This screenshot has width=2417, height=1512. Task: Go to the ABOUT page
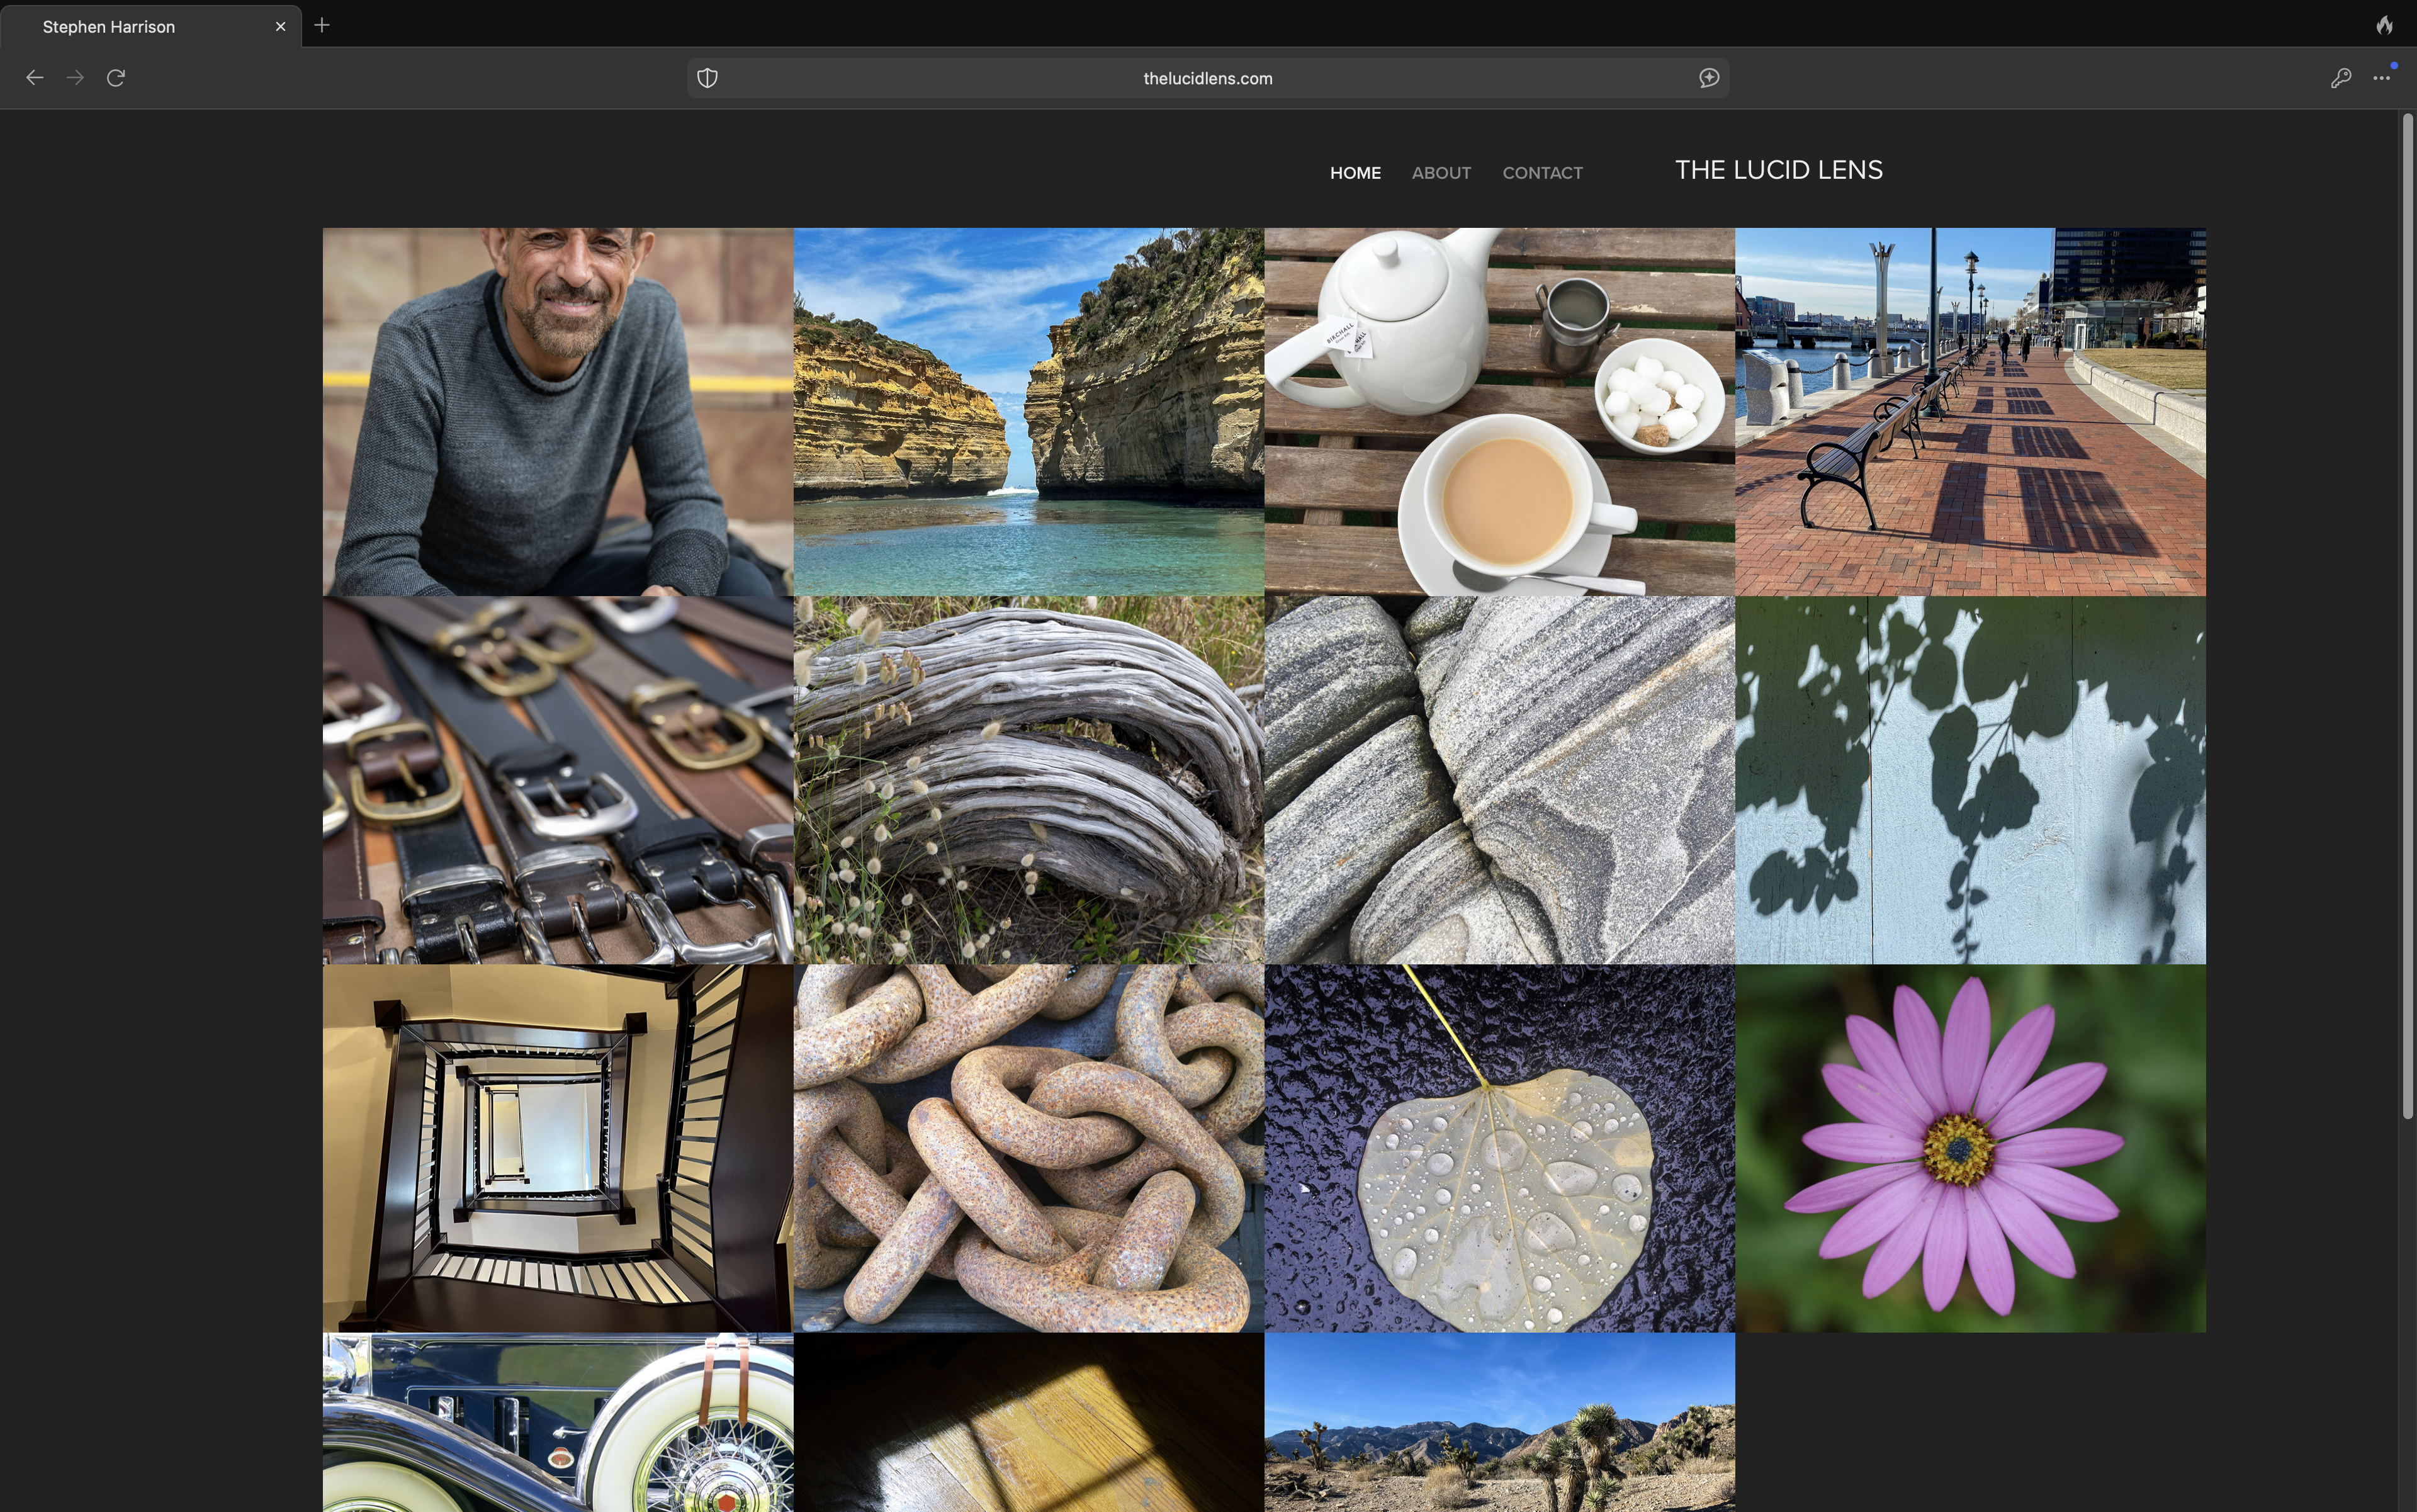(1441, 173)
